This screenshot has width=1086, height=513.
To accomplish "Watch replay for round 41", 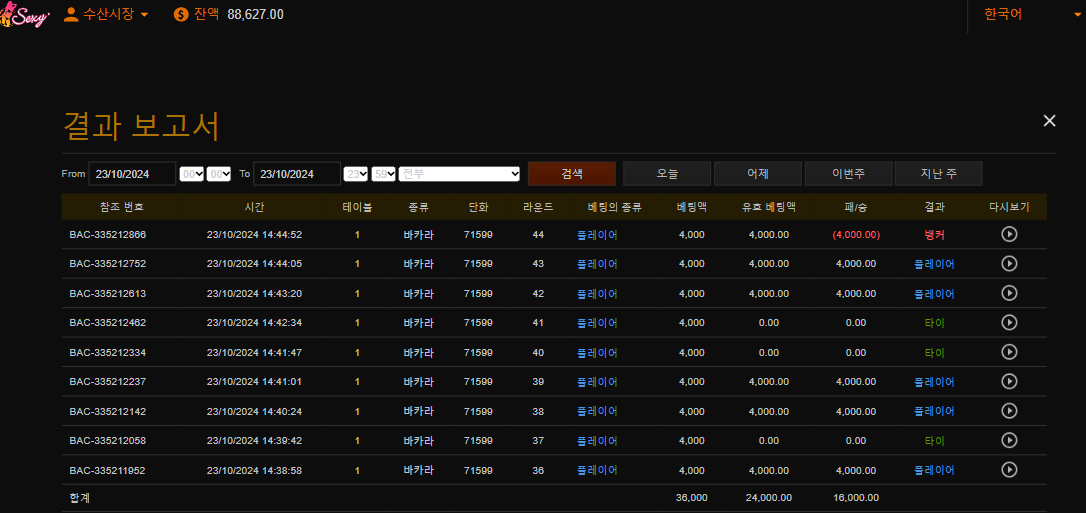I will pos(1009,322).
